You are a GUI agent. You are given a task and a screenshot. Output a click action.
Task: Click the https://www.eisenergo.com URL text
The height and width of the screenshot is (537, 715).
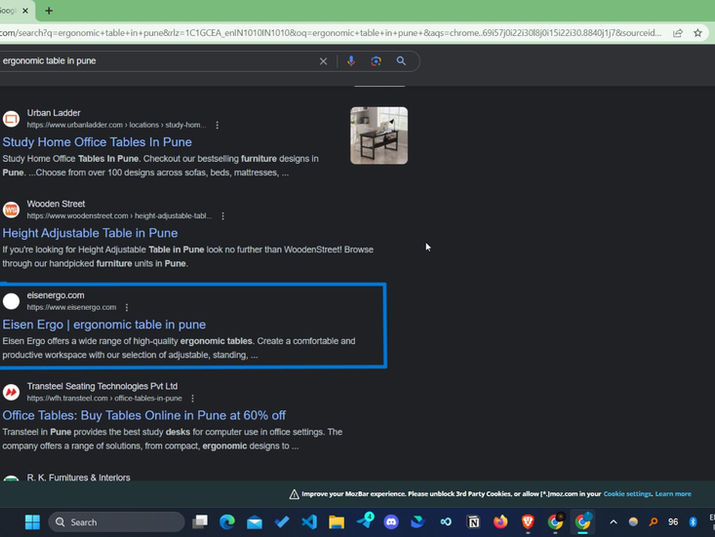(72, 307)
